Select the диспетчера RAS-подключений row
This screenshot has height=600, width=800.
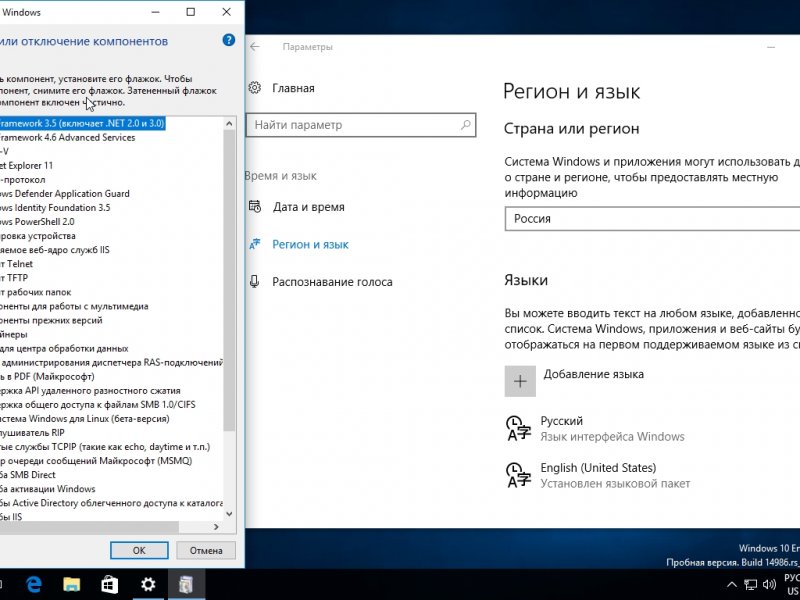coord(111,363)
